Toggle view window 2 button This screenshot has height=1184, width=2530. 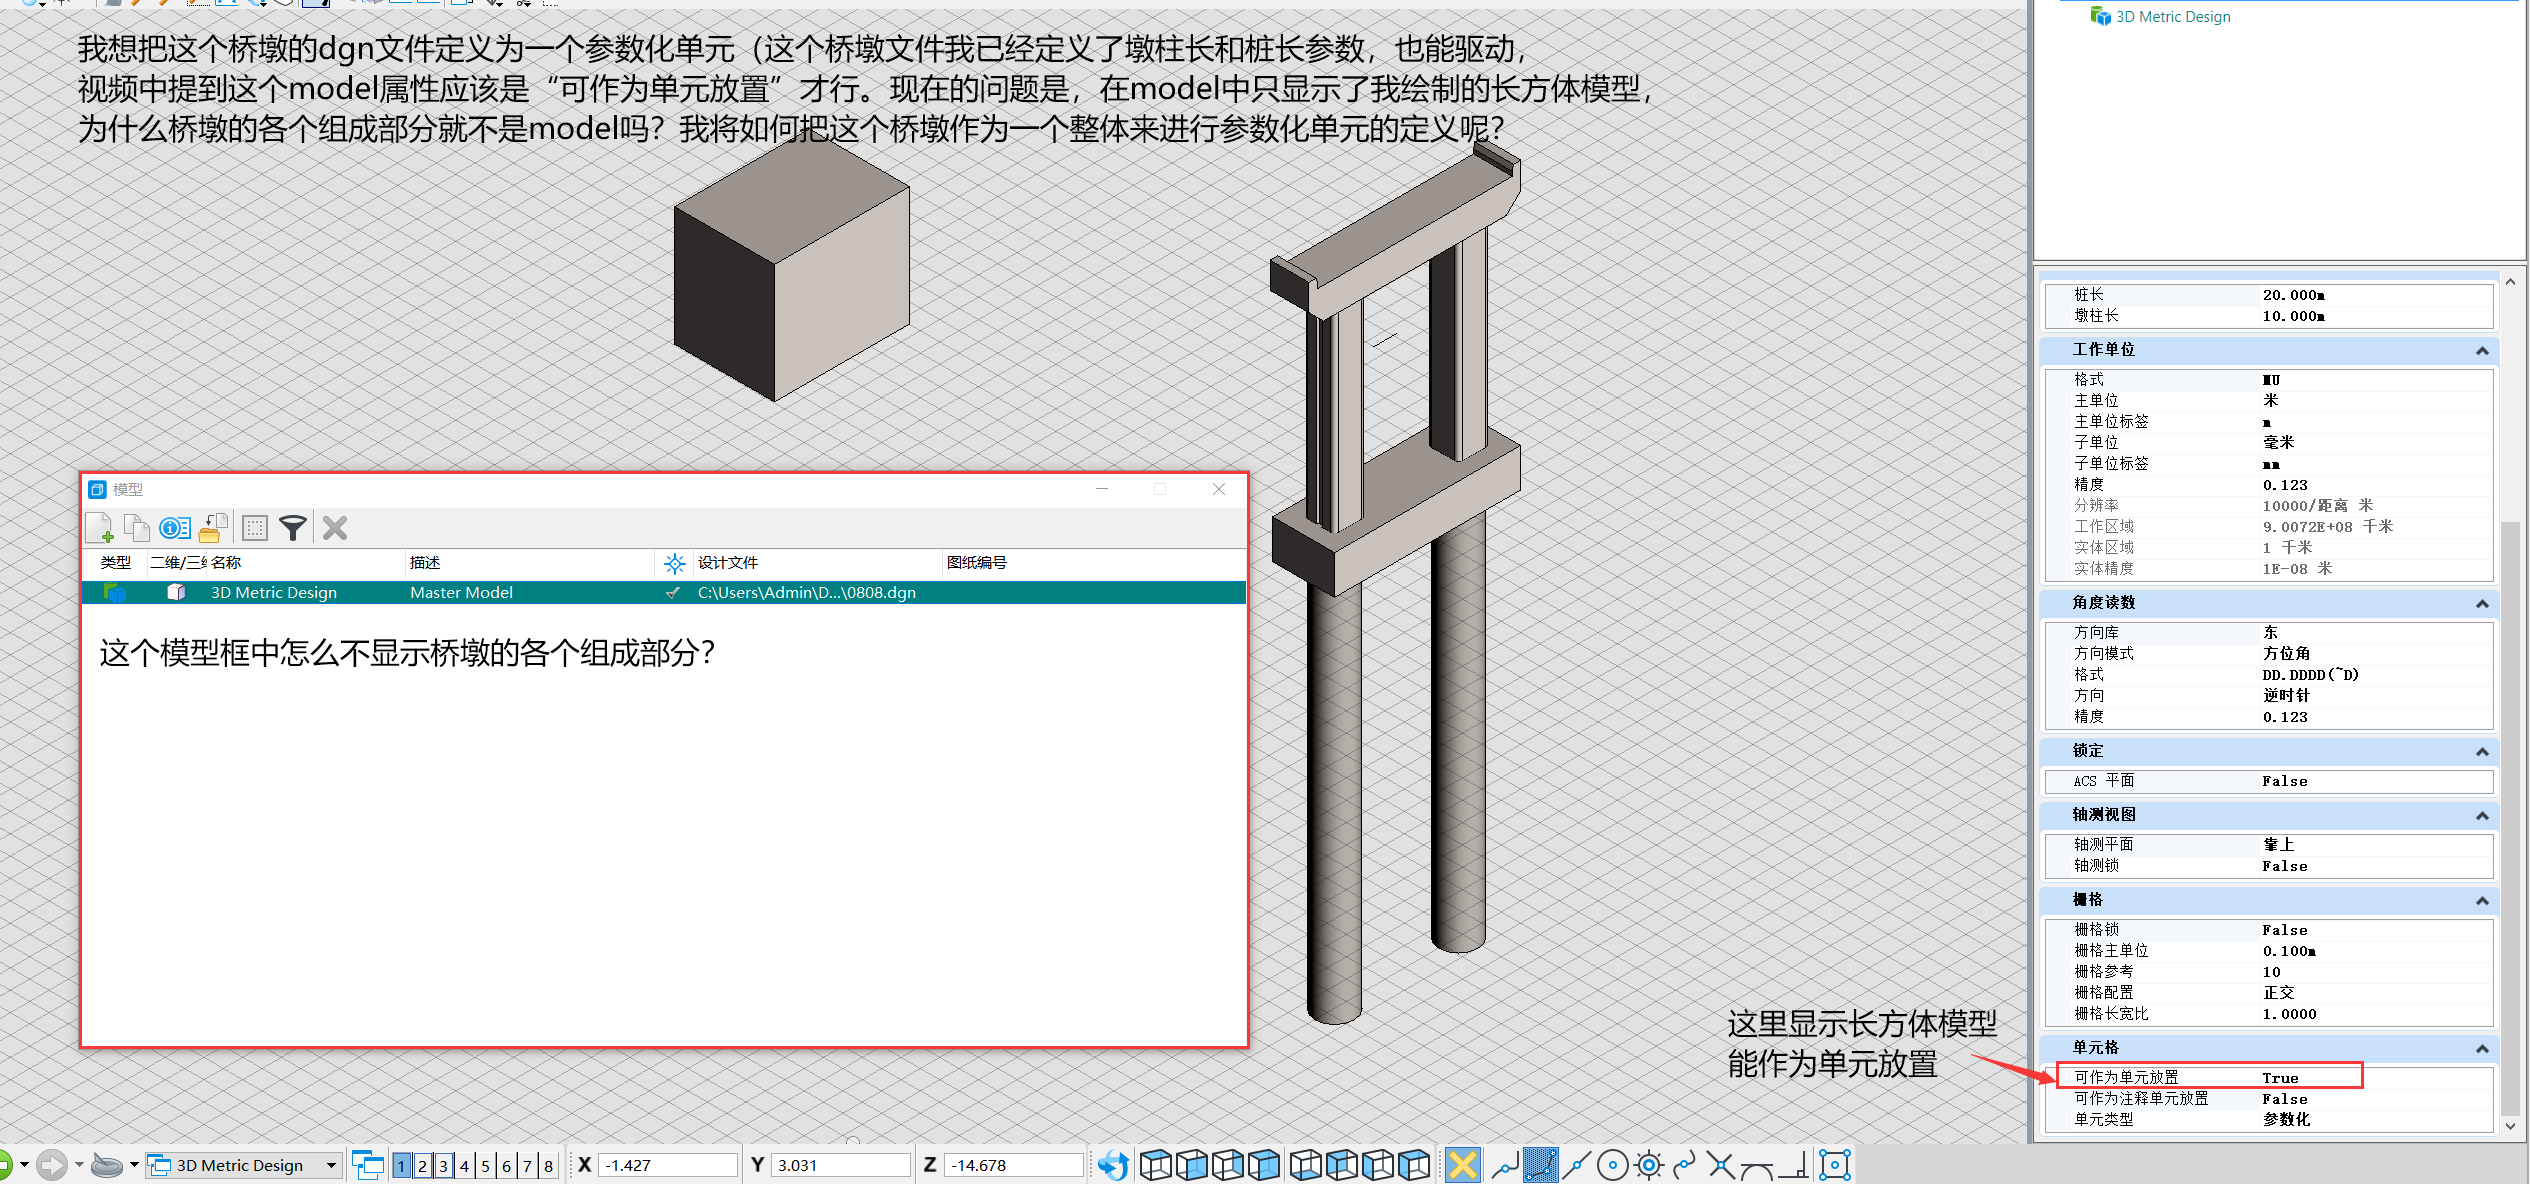[422, 1165]
